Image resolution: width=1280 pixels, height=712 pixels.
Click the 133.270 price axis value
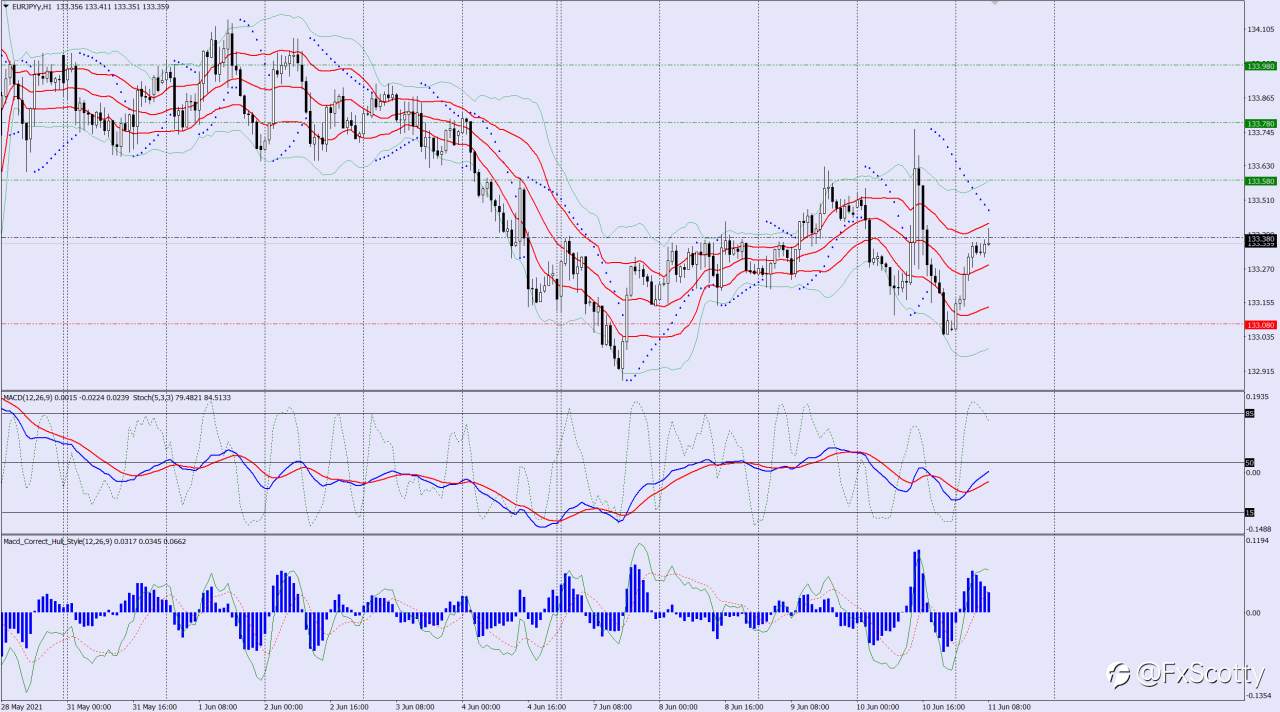[1260, 269]
